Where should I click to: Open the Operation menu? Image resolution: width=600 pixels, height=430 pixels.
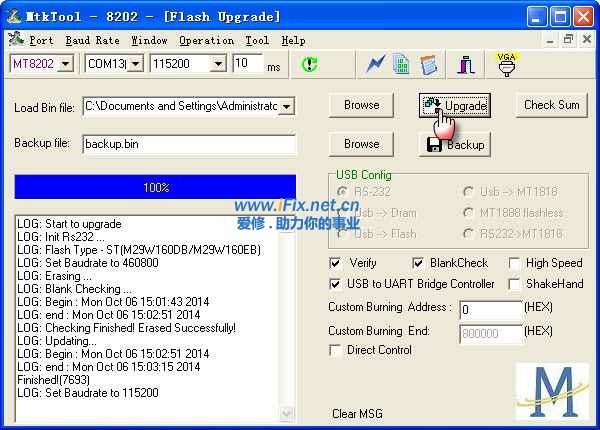point(206,41)
